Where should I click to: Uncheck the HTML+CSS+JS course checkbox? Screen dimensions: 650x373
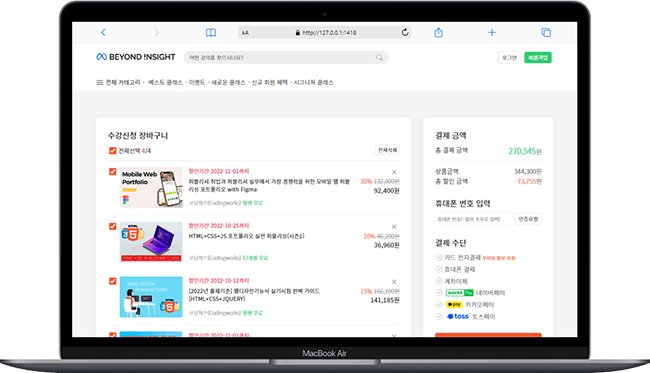pyautogui.click(x=112, y=226)
